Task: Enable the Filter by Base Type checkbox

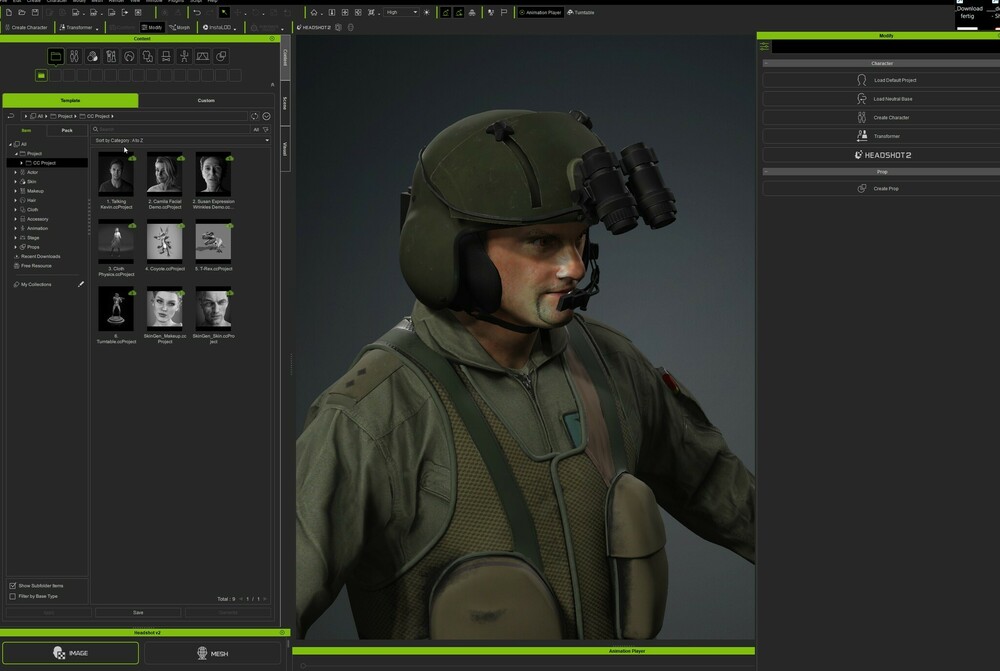Action: (12, 596)
